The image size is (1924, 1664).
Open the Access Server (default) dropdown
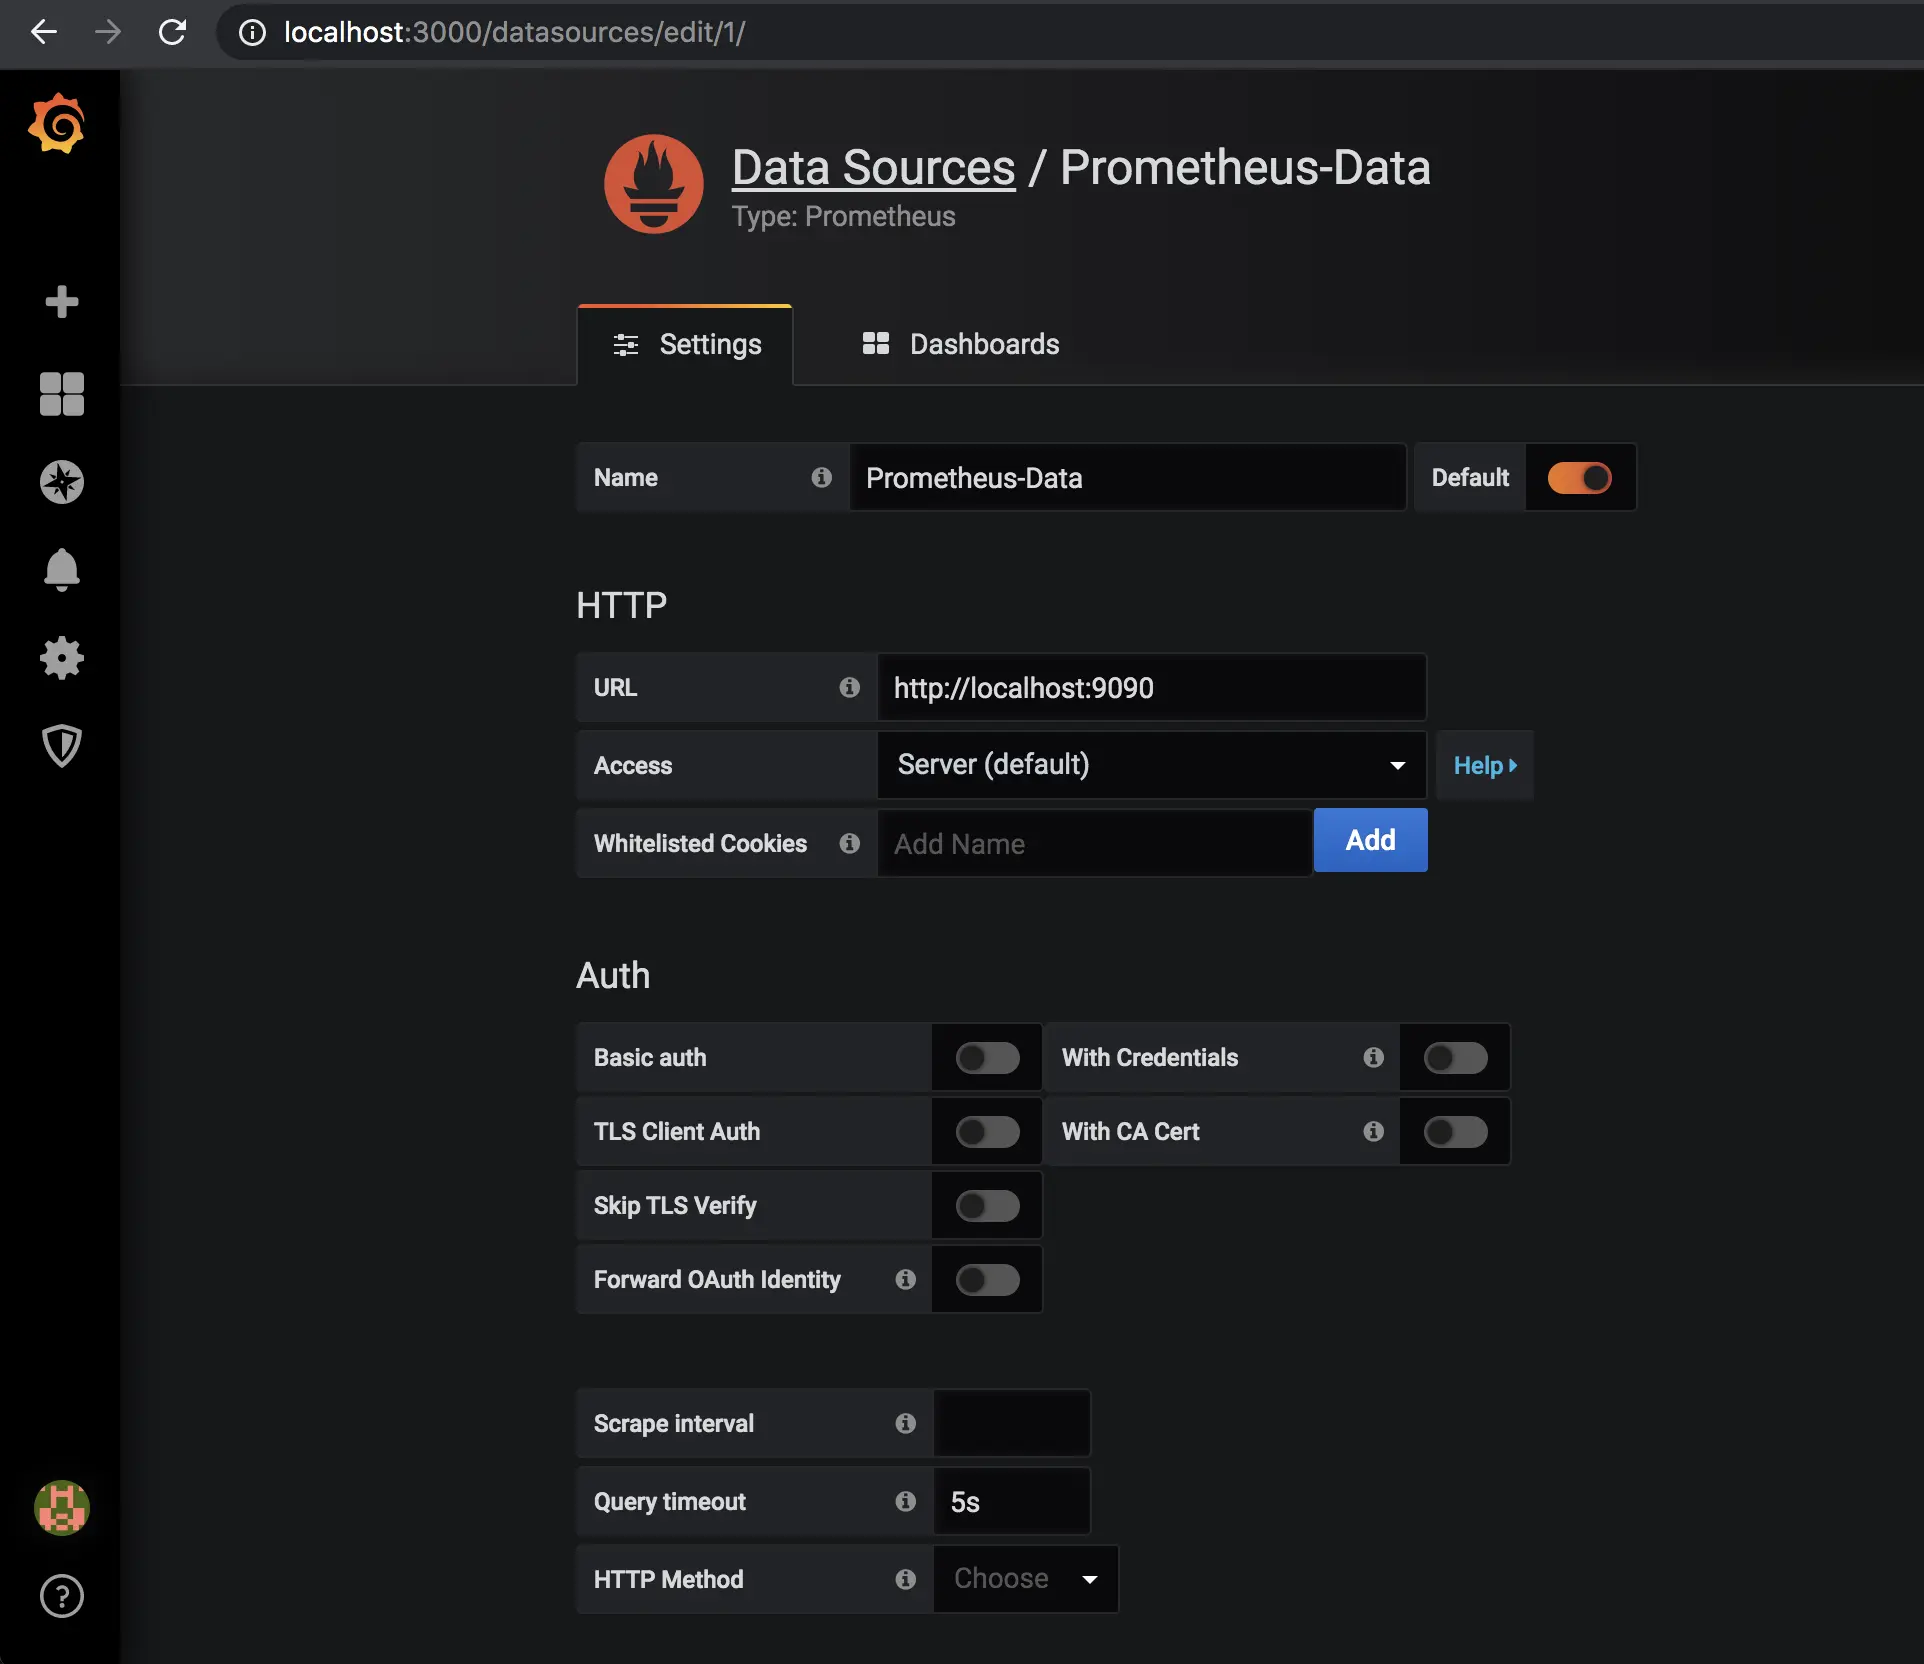(1152, 765)
